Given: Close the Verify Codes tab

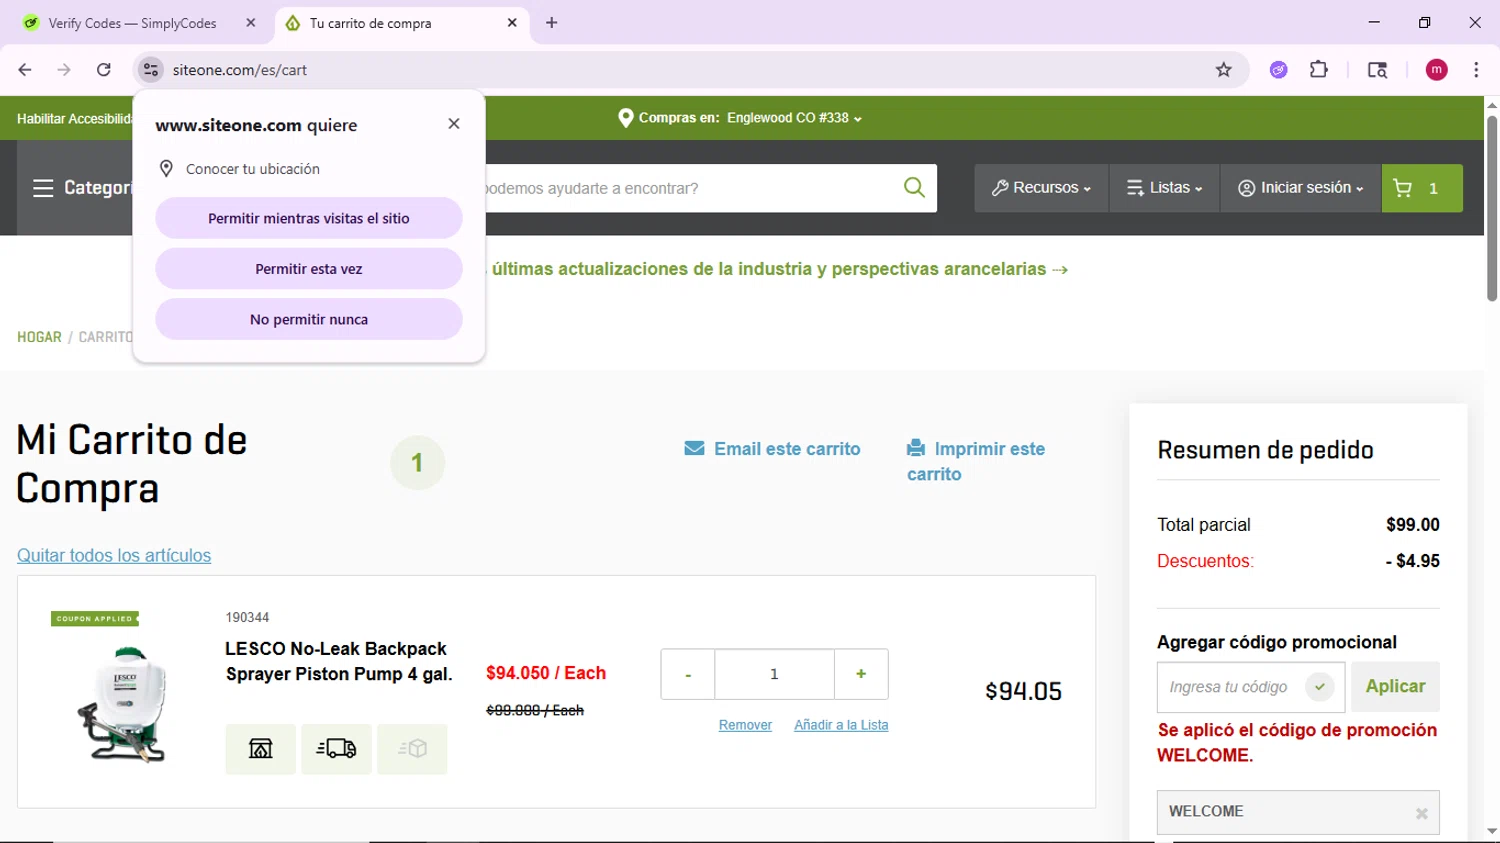Looking at the screenshot, I should click(x=251, y=23).
